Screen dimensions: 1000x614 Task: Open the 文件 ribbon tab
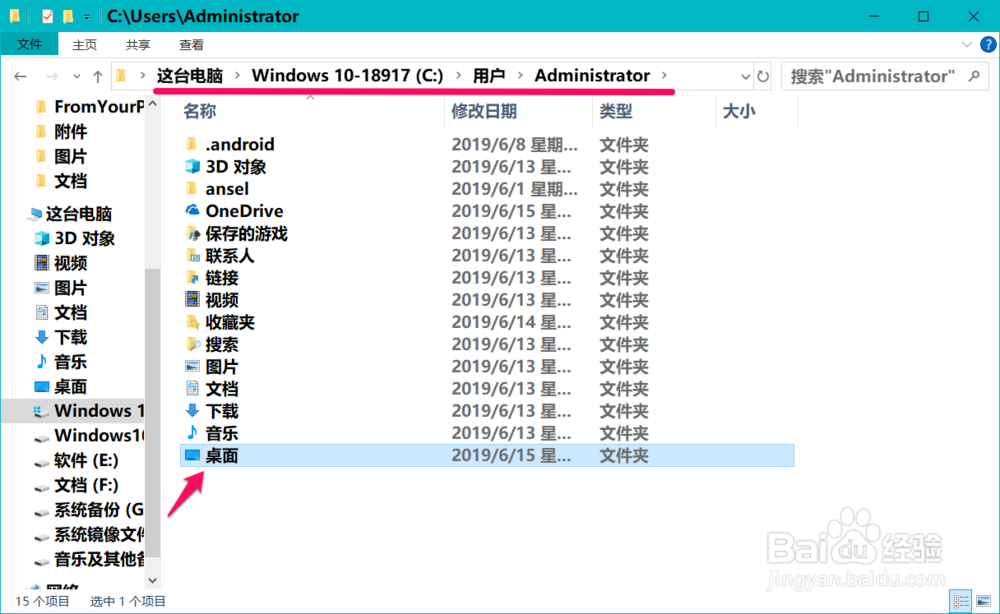pyautogui.click(x=29, y=44)
